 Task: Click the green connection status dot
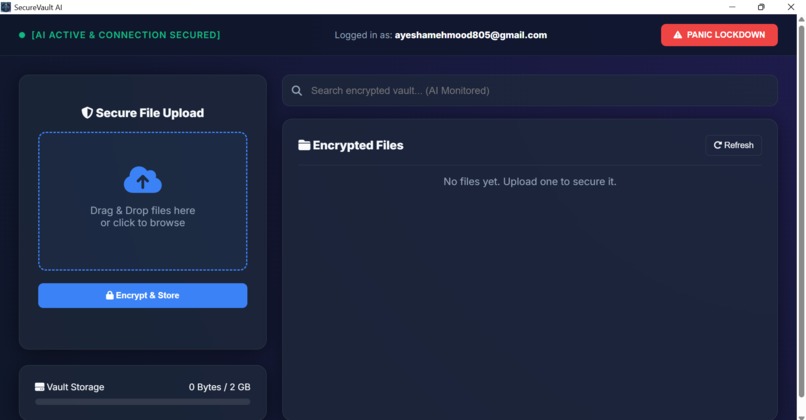[22, 35]
